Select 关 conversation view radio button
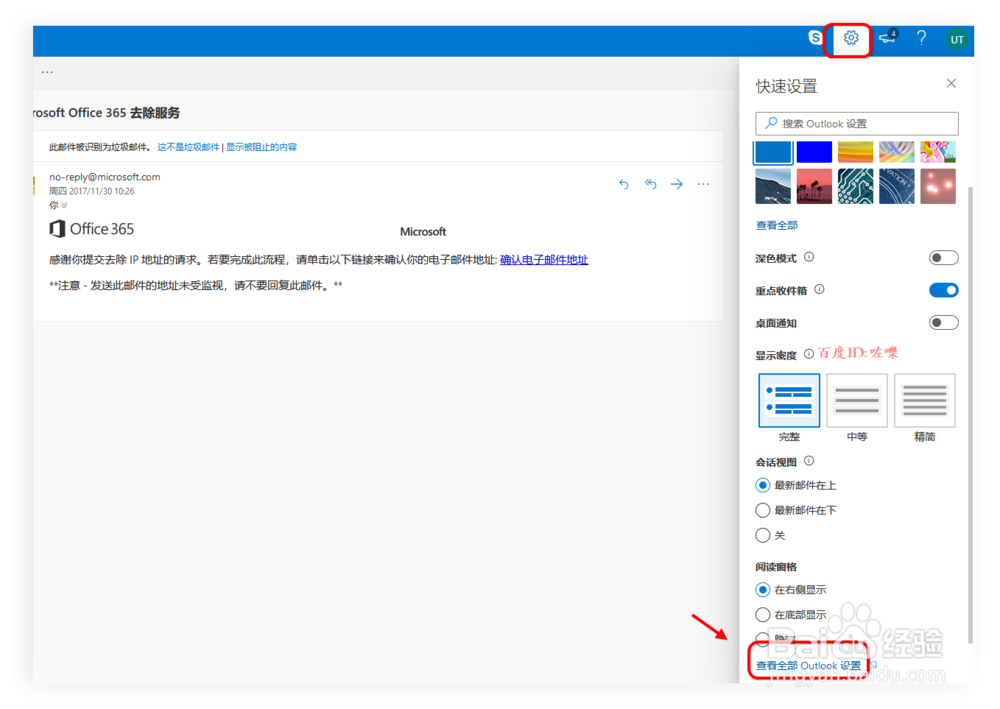This screenshot has height=709, width=1000. [762, 536]
